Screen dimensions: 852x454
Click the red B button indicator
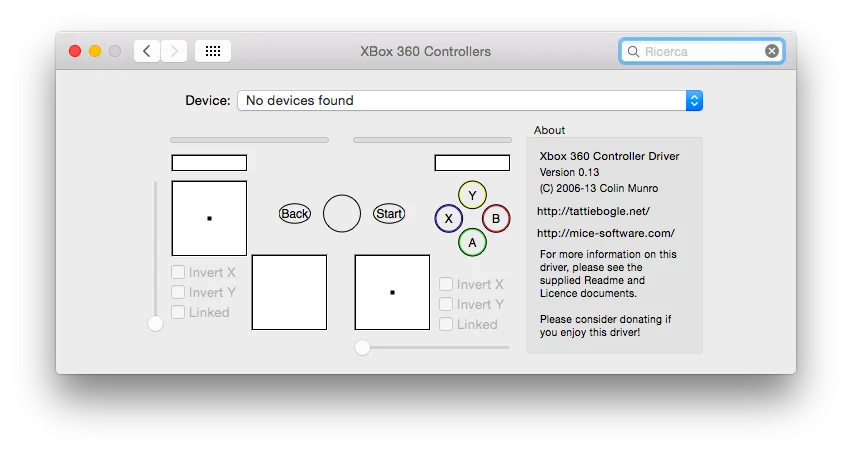[x=496, y=218]
